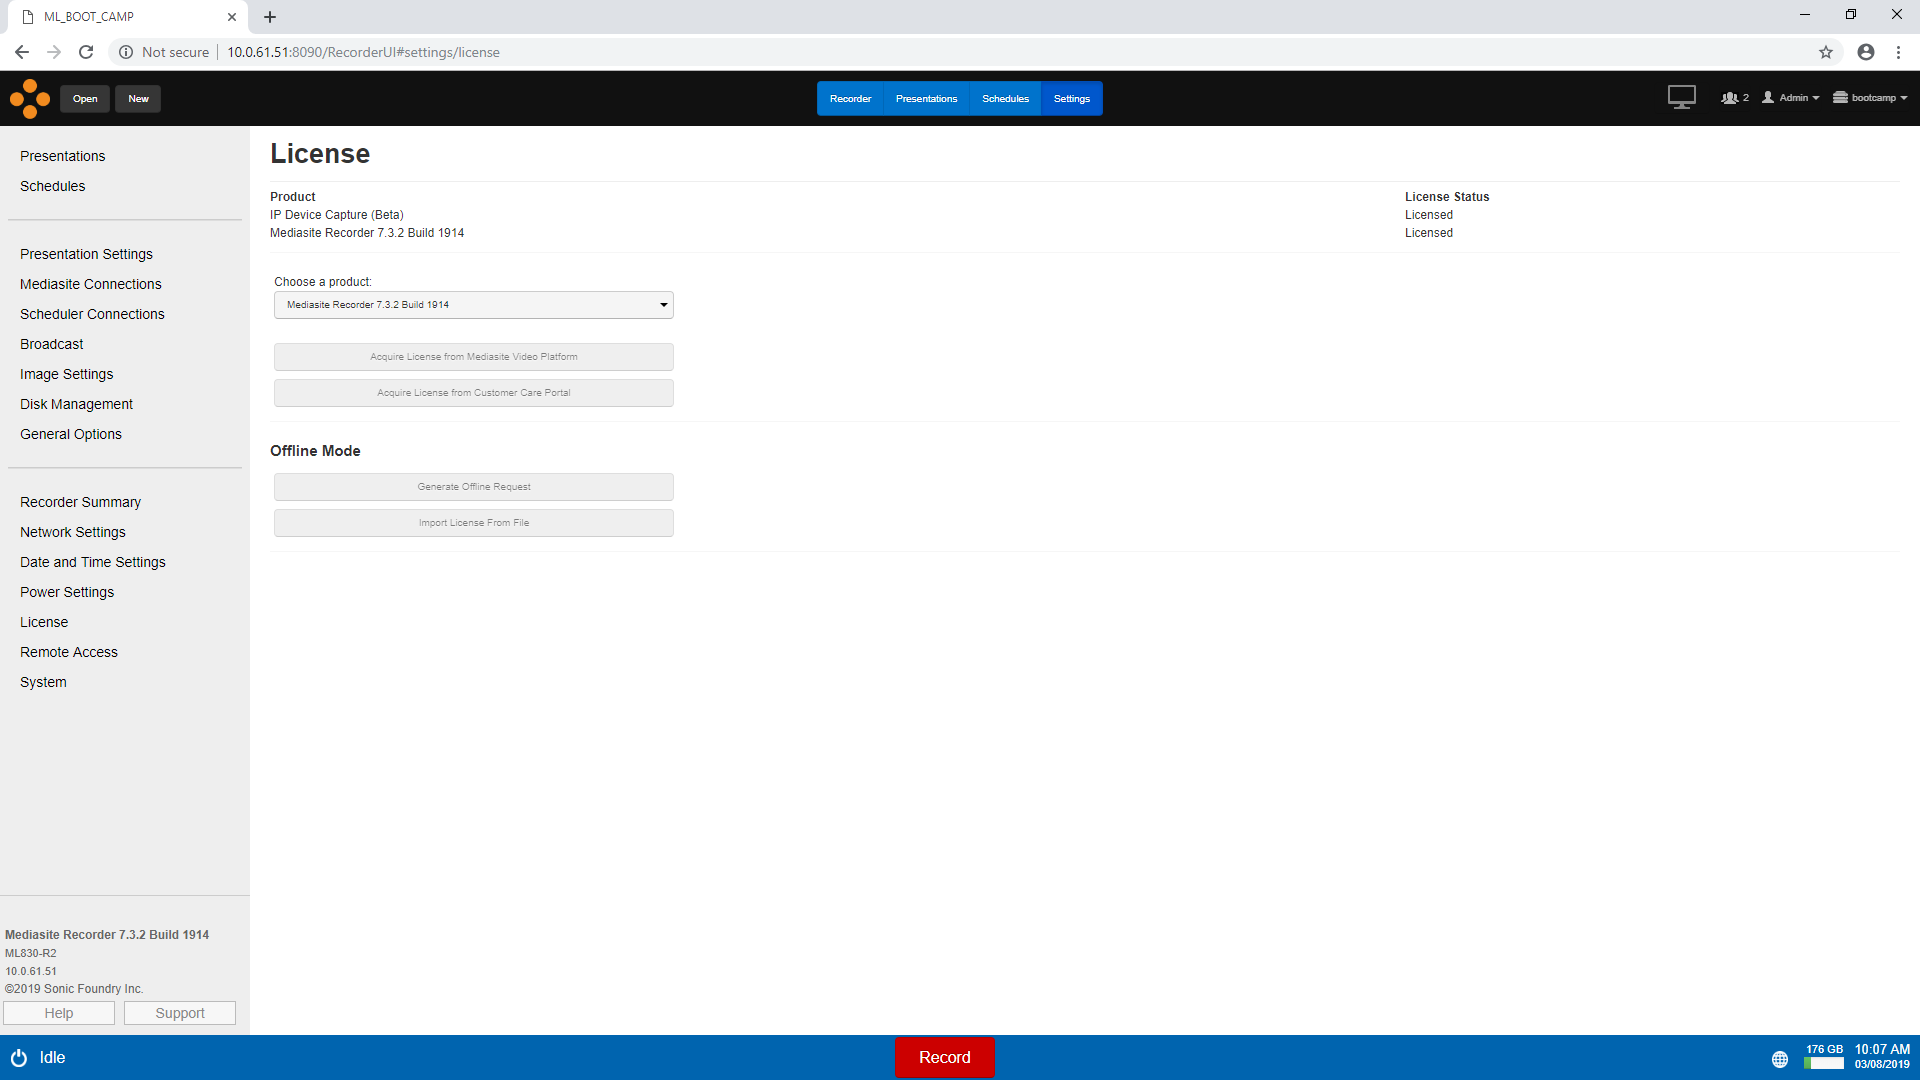Select License in the sidebar

(x=44, y=622)
